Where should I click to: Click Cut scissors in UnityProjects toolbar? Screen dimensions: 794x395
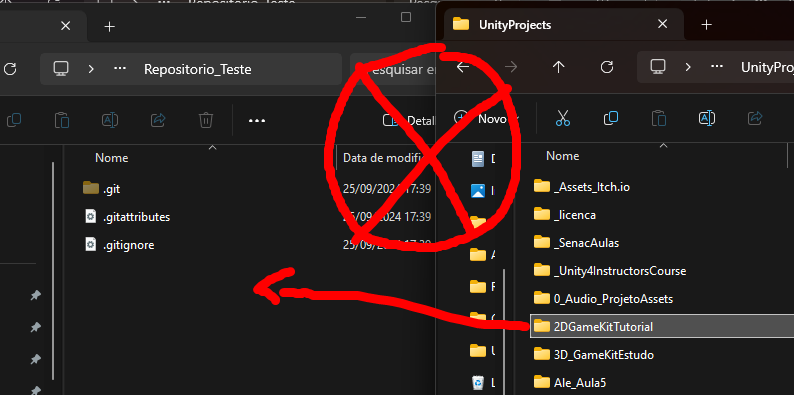[x=563, y=118]
